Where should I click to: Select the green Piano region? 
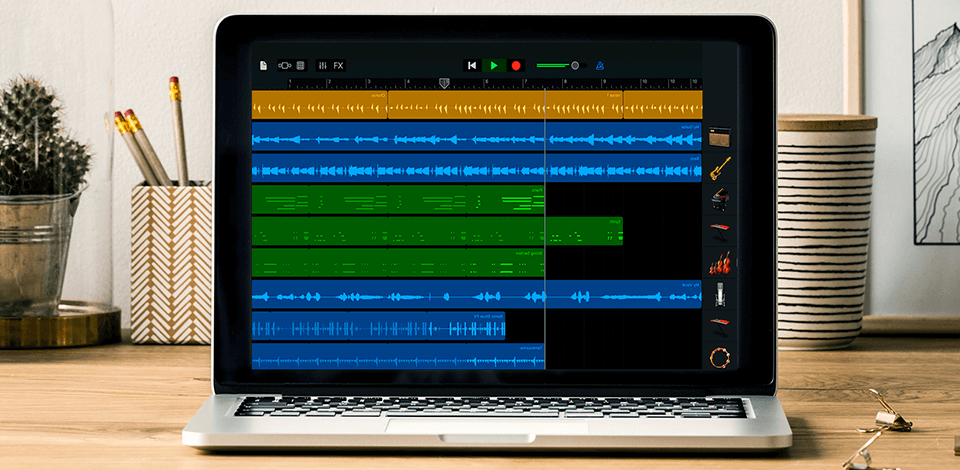coord(398,200)
